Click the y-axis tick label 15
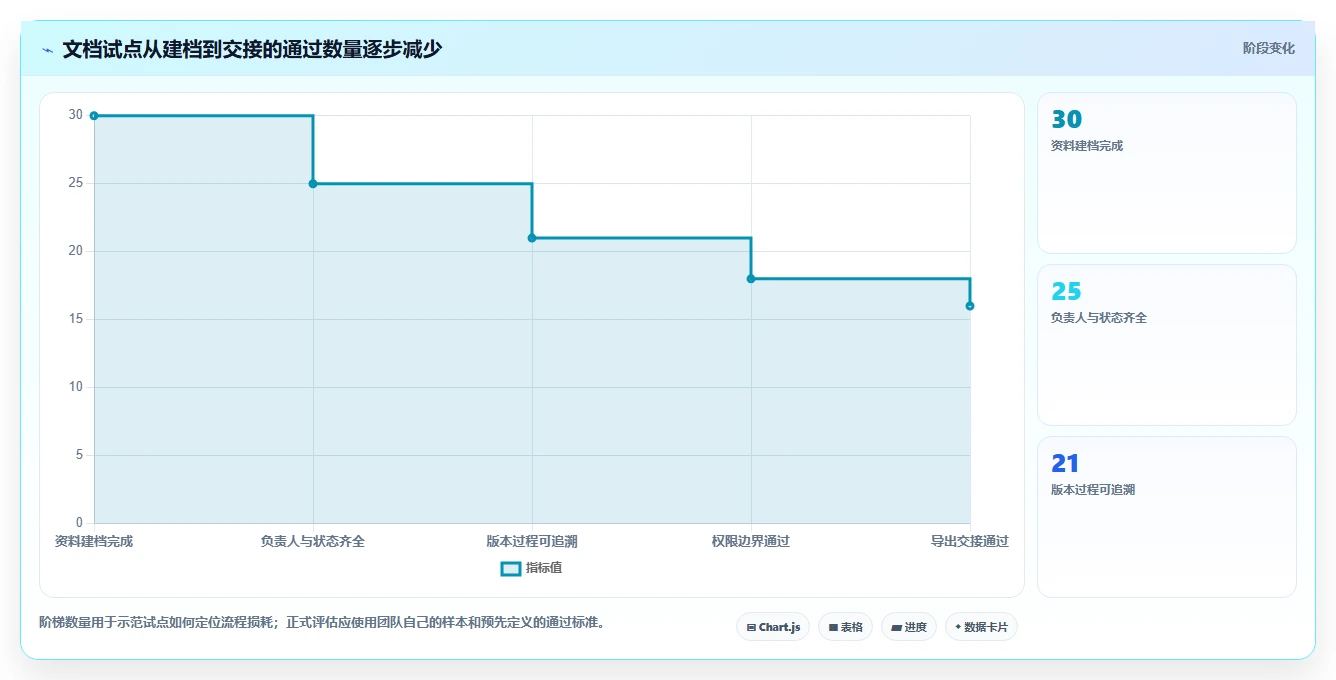Image resolution: width=1336 pixels, height=680 pixels. point(76,319)
